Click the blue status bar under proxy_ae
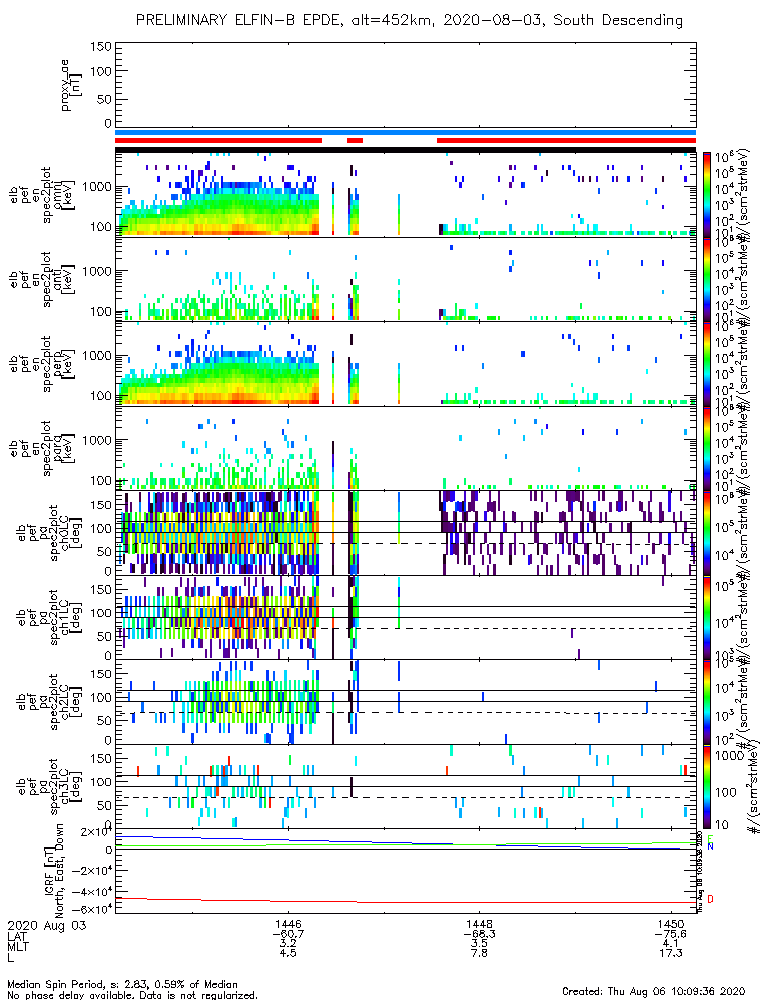The height and width of the screenshot is (1000, 775). (x=405, y=133)
